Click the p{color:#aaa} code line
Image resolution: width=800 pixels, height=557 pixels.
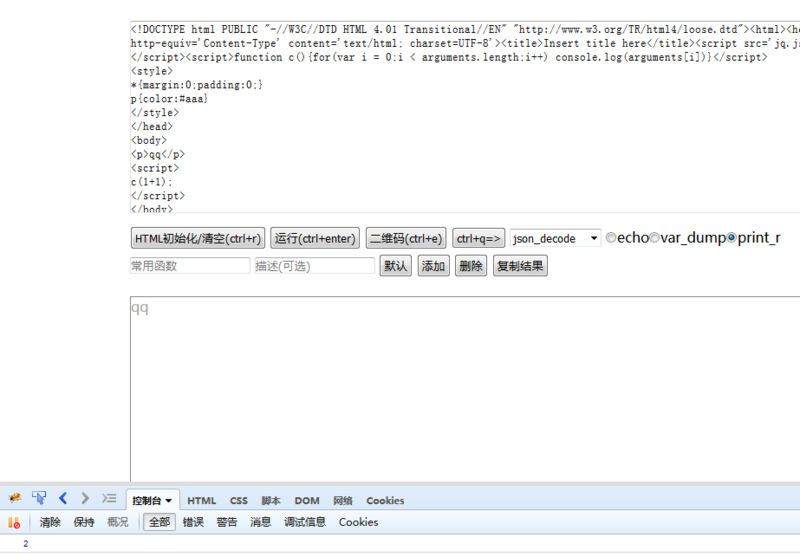tap(169, 99)
